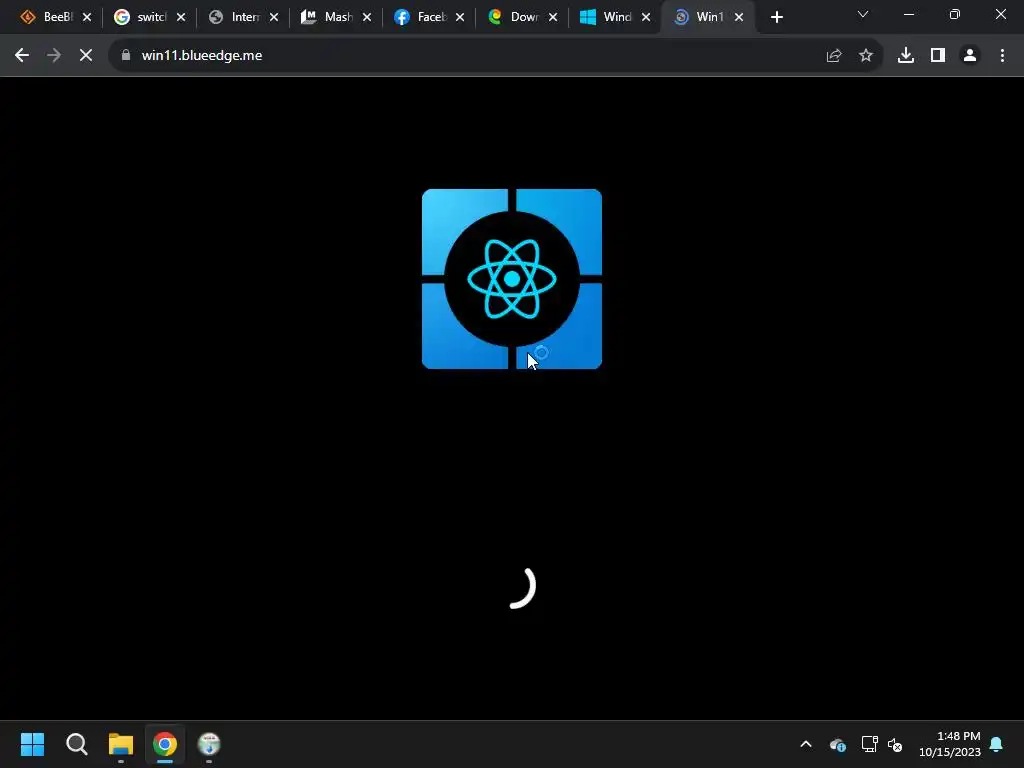1024x768 pixels.
Task: Close the Wind tab
Action: pyautogui.click(x=646, y=17)
